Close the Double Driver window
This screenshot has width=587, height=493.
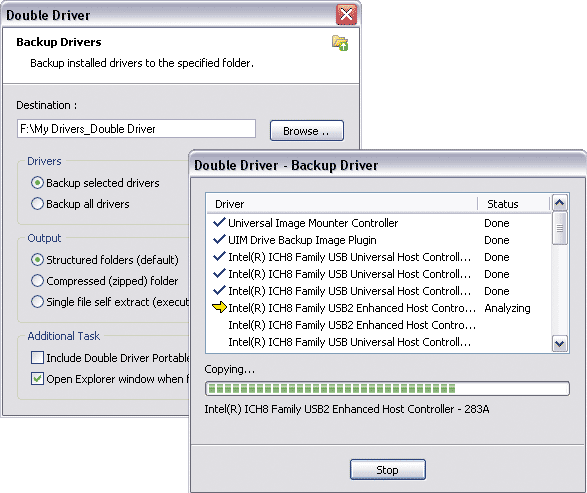[x=346, y=15]
